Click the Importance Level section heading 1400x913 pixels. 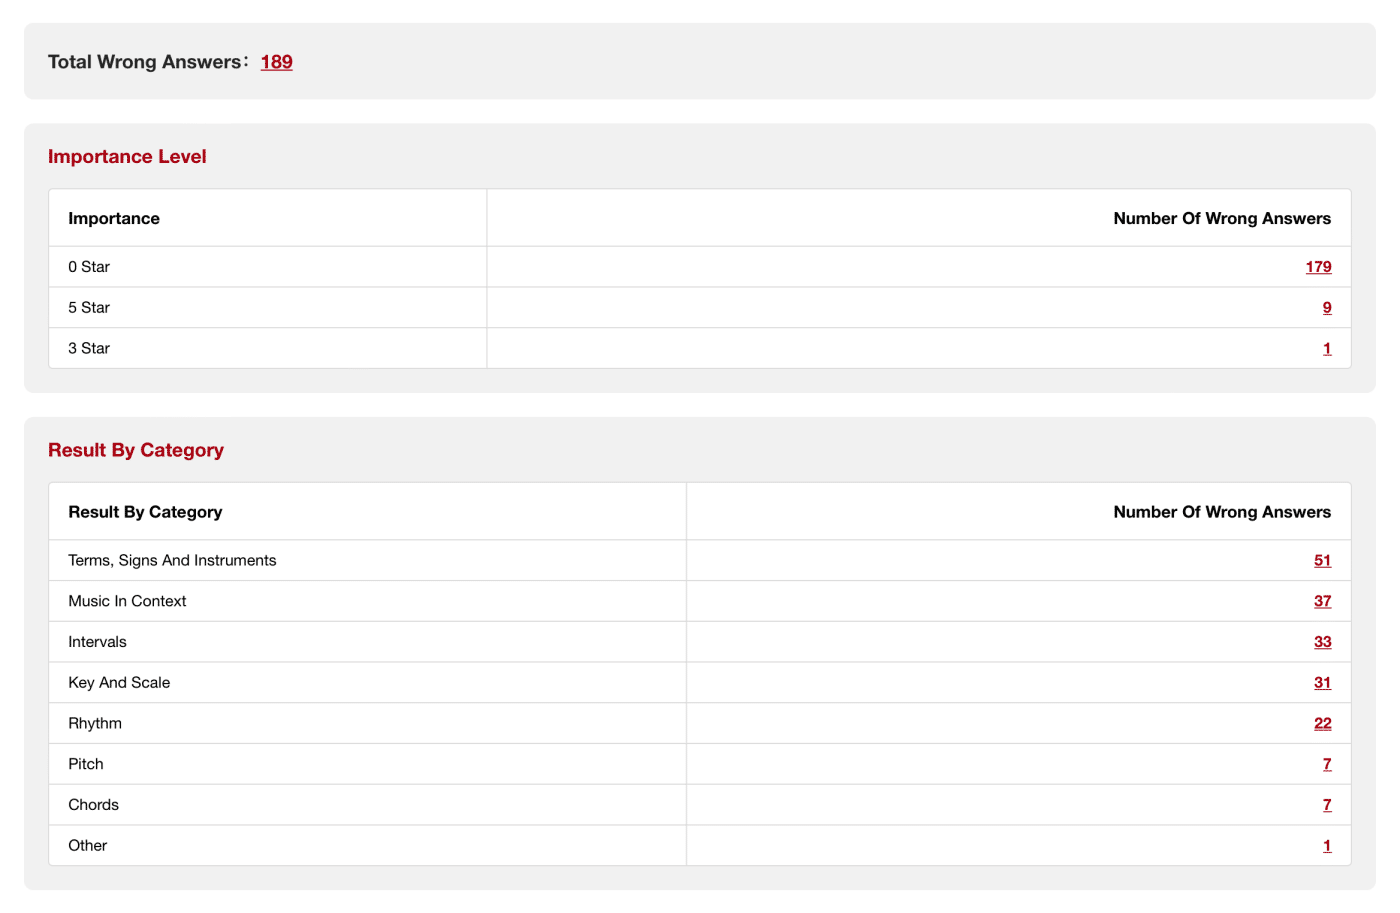click(x=127, y=157)
